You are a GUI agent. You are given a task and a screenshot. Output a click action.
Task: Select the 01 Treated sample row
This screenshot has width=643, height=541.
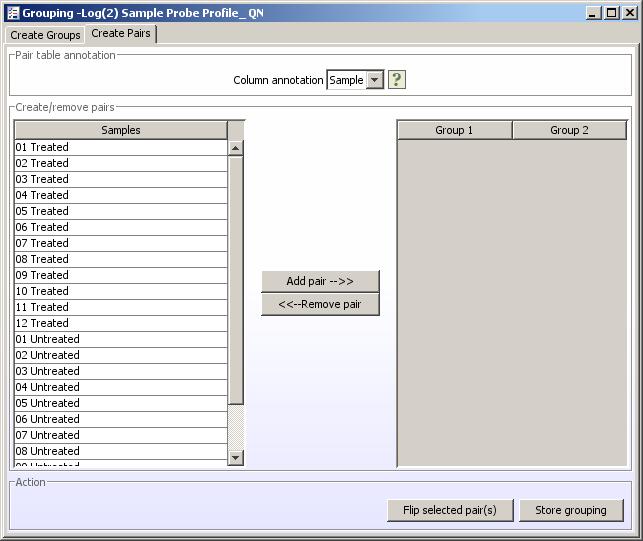pyautogui.click(x=121, y=147)
